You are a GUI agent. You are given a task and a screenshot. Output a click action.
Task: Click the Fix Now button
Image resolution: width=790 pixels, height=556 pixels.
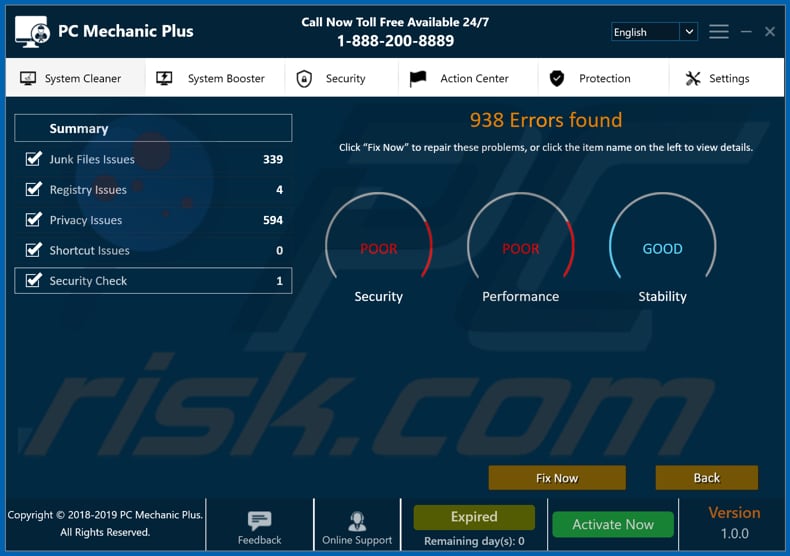coord(557,478)
